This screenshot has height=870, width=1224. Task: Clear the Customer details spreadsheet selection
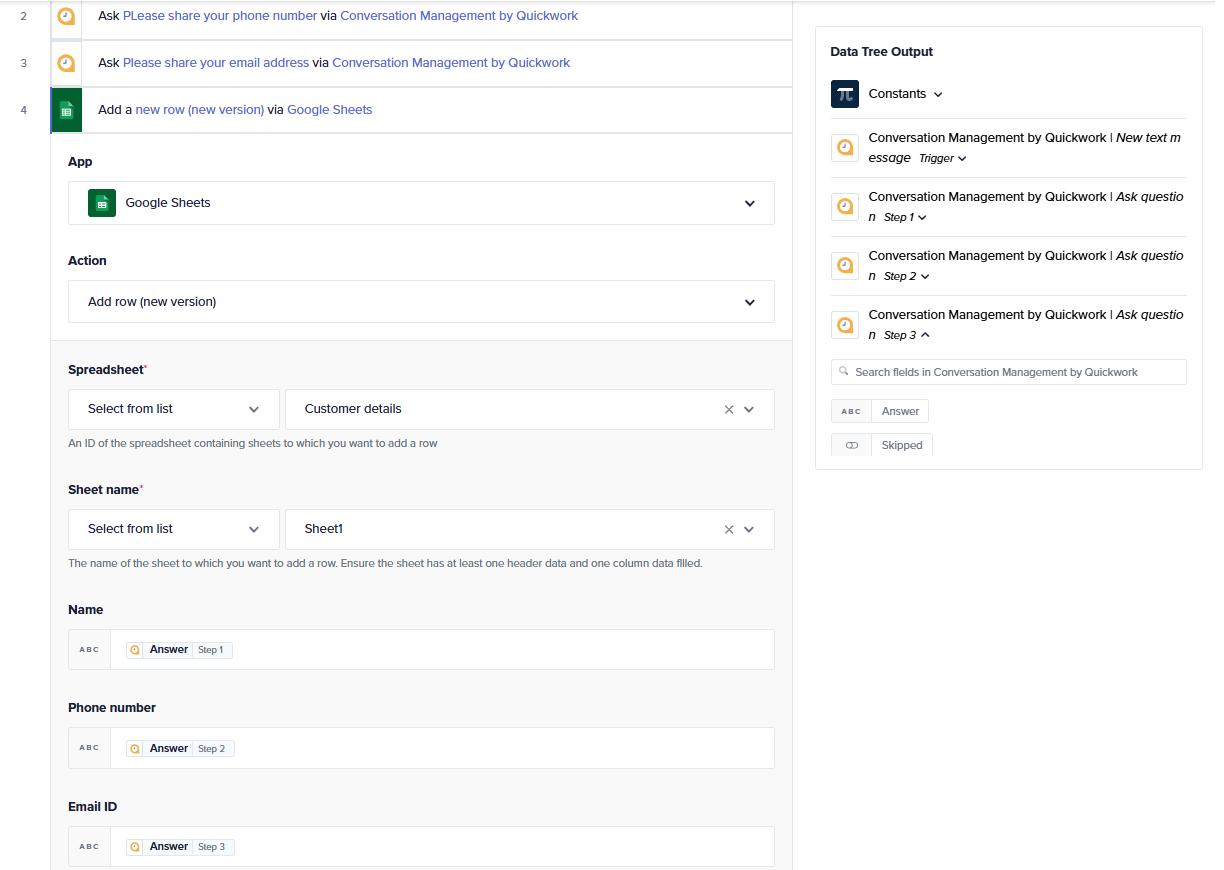[x=729, y=409]
